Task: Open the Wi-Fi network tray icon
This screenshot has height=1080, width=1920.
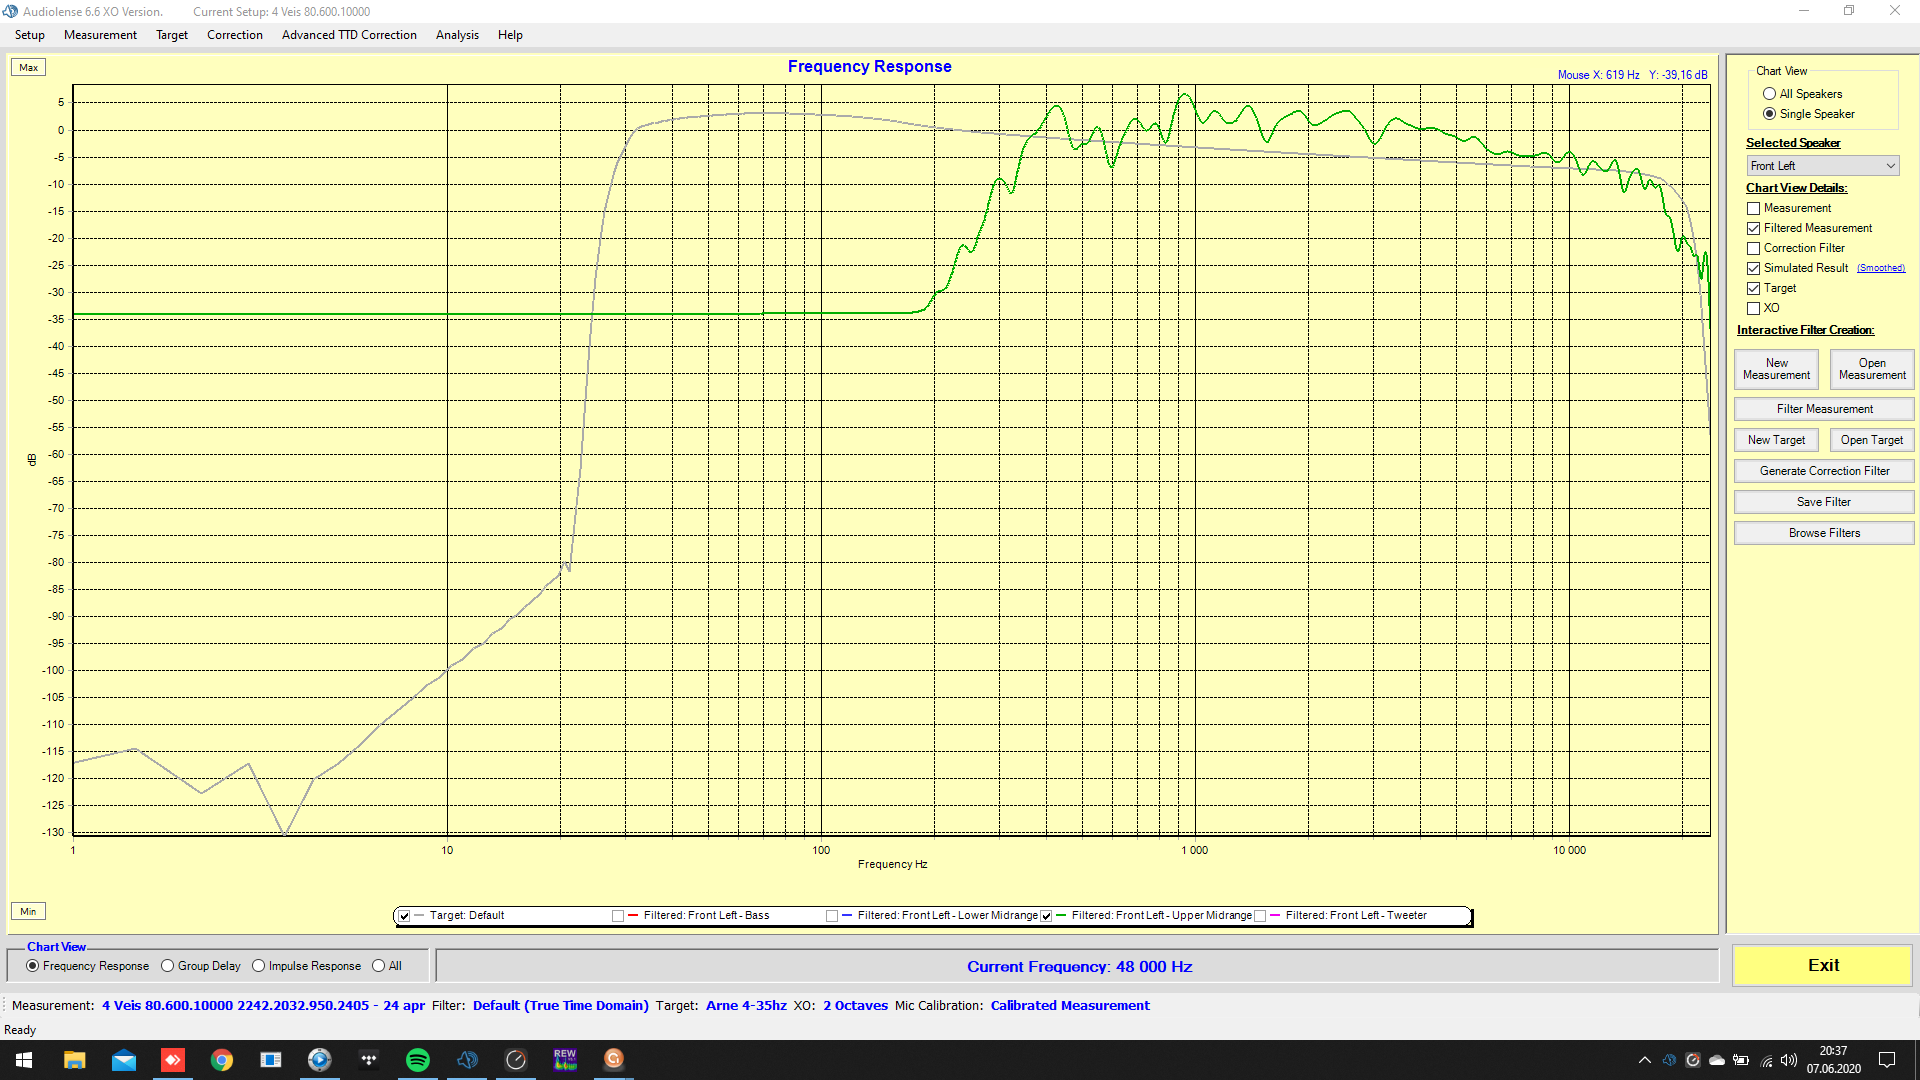Action: [x=1766, y=1060]
